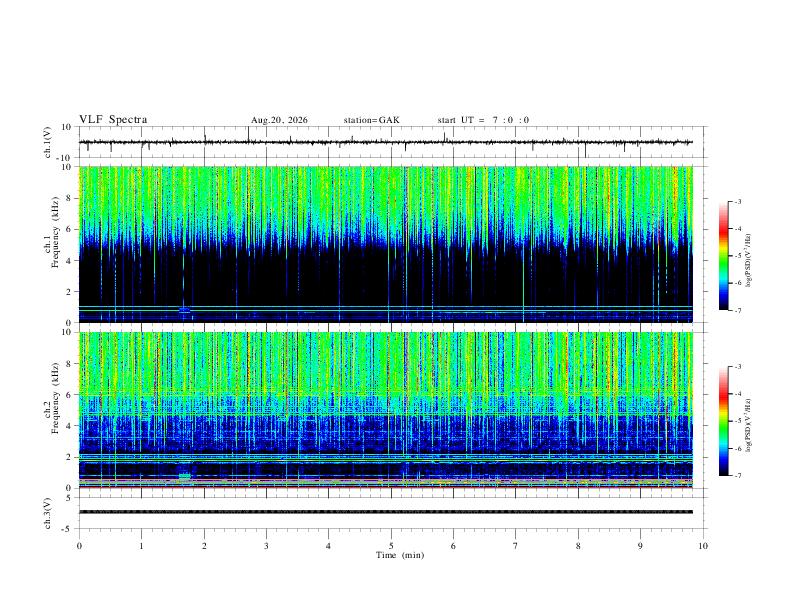Click the start UT time label
Image resolution: width=792 pixels, height=612 pixels.
pos(483,120)
